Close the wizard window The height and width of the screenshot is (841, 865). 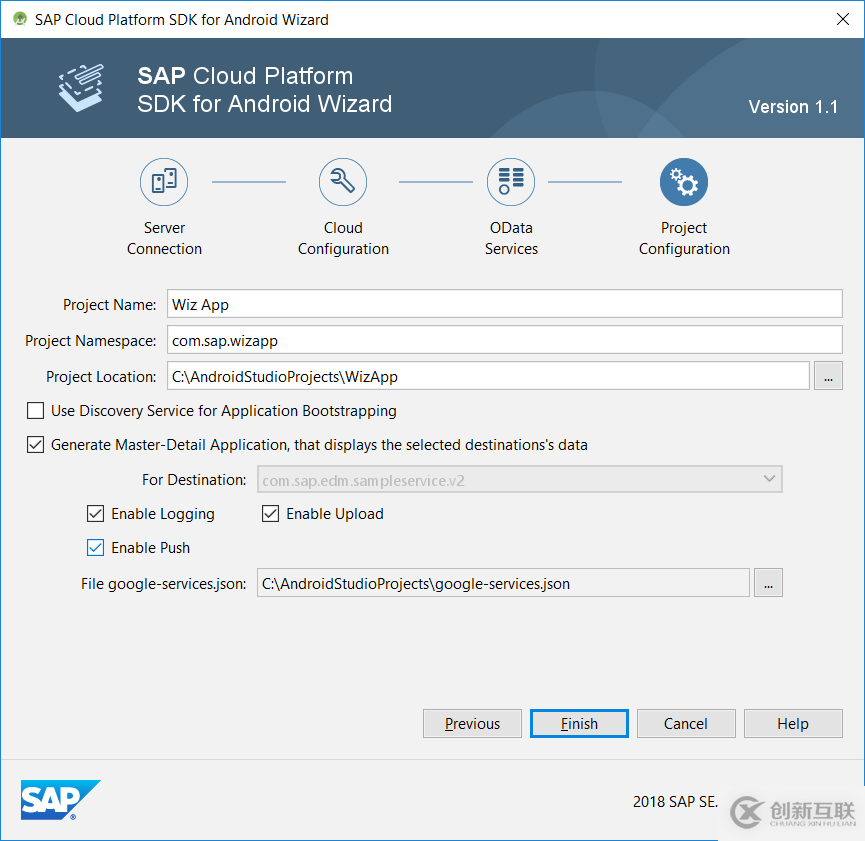837,19
